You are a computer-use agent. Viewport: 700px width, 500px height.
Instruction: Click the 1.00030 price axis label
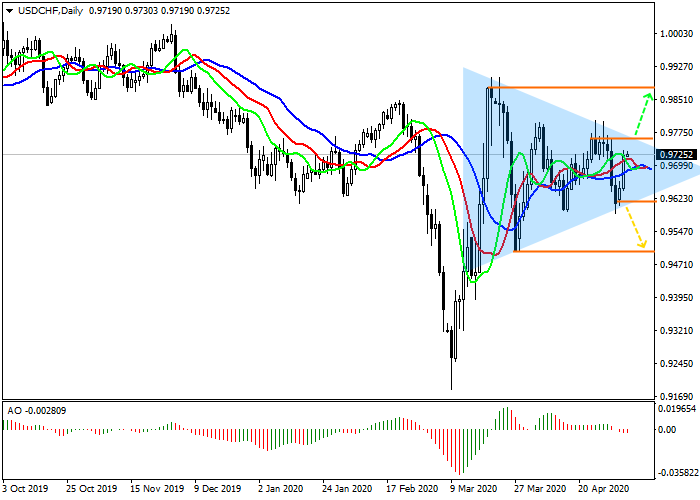(x=675, y=33)
